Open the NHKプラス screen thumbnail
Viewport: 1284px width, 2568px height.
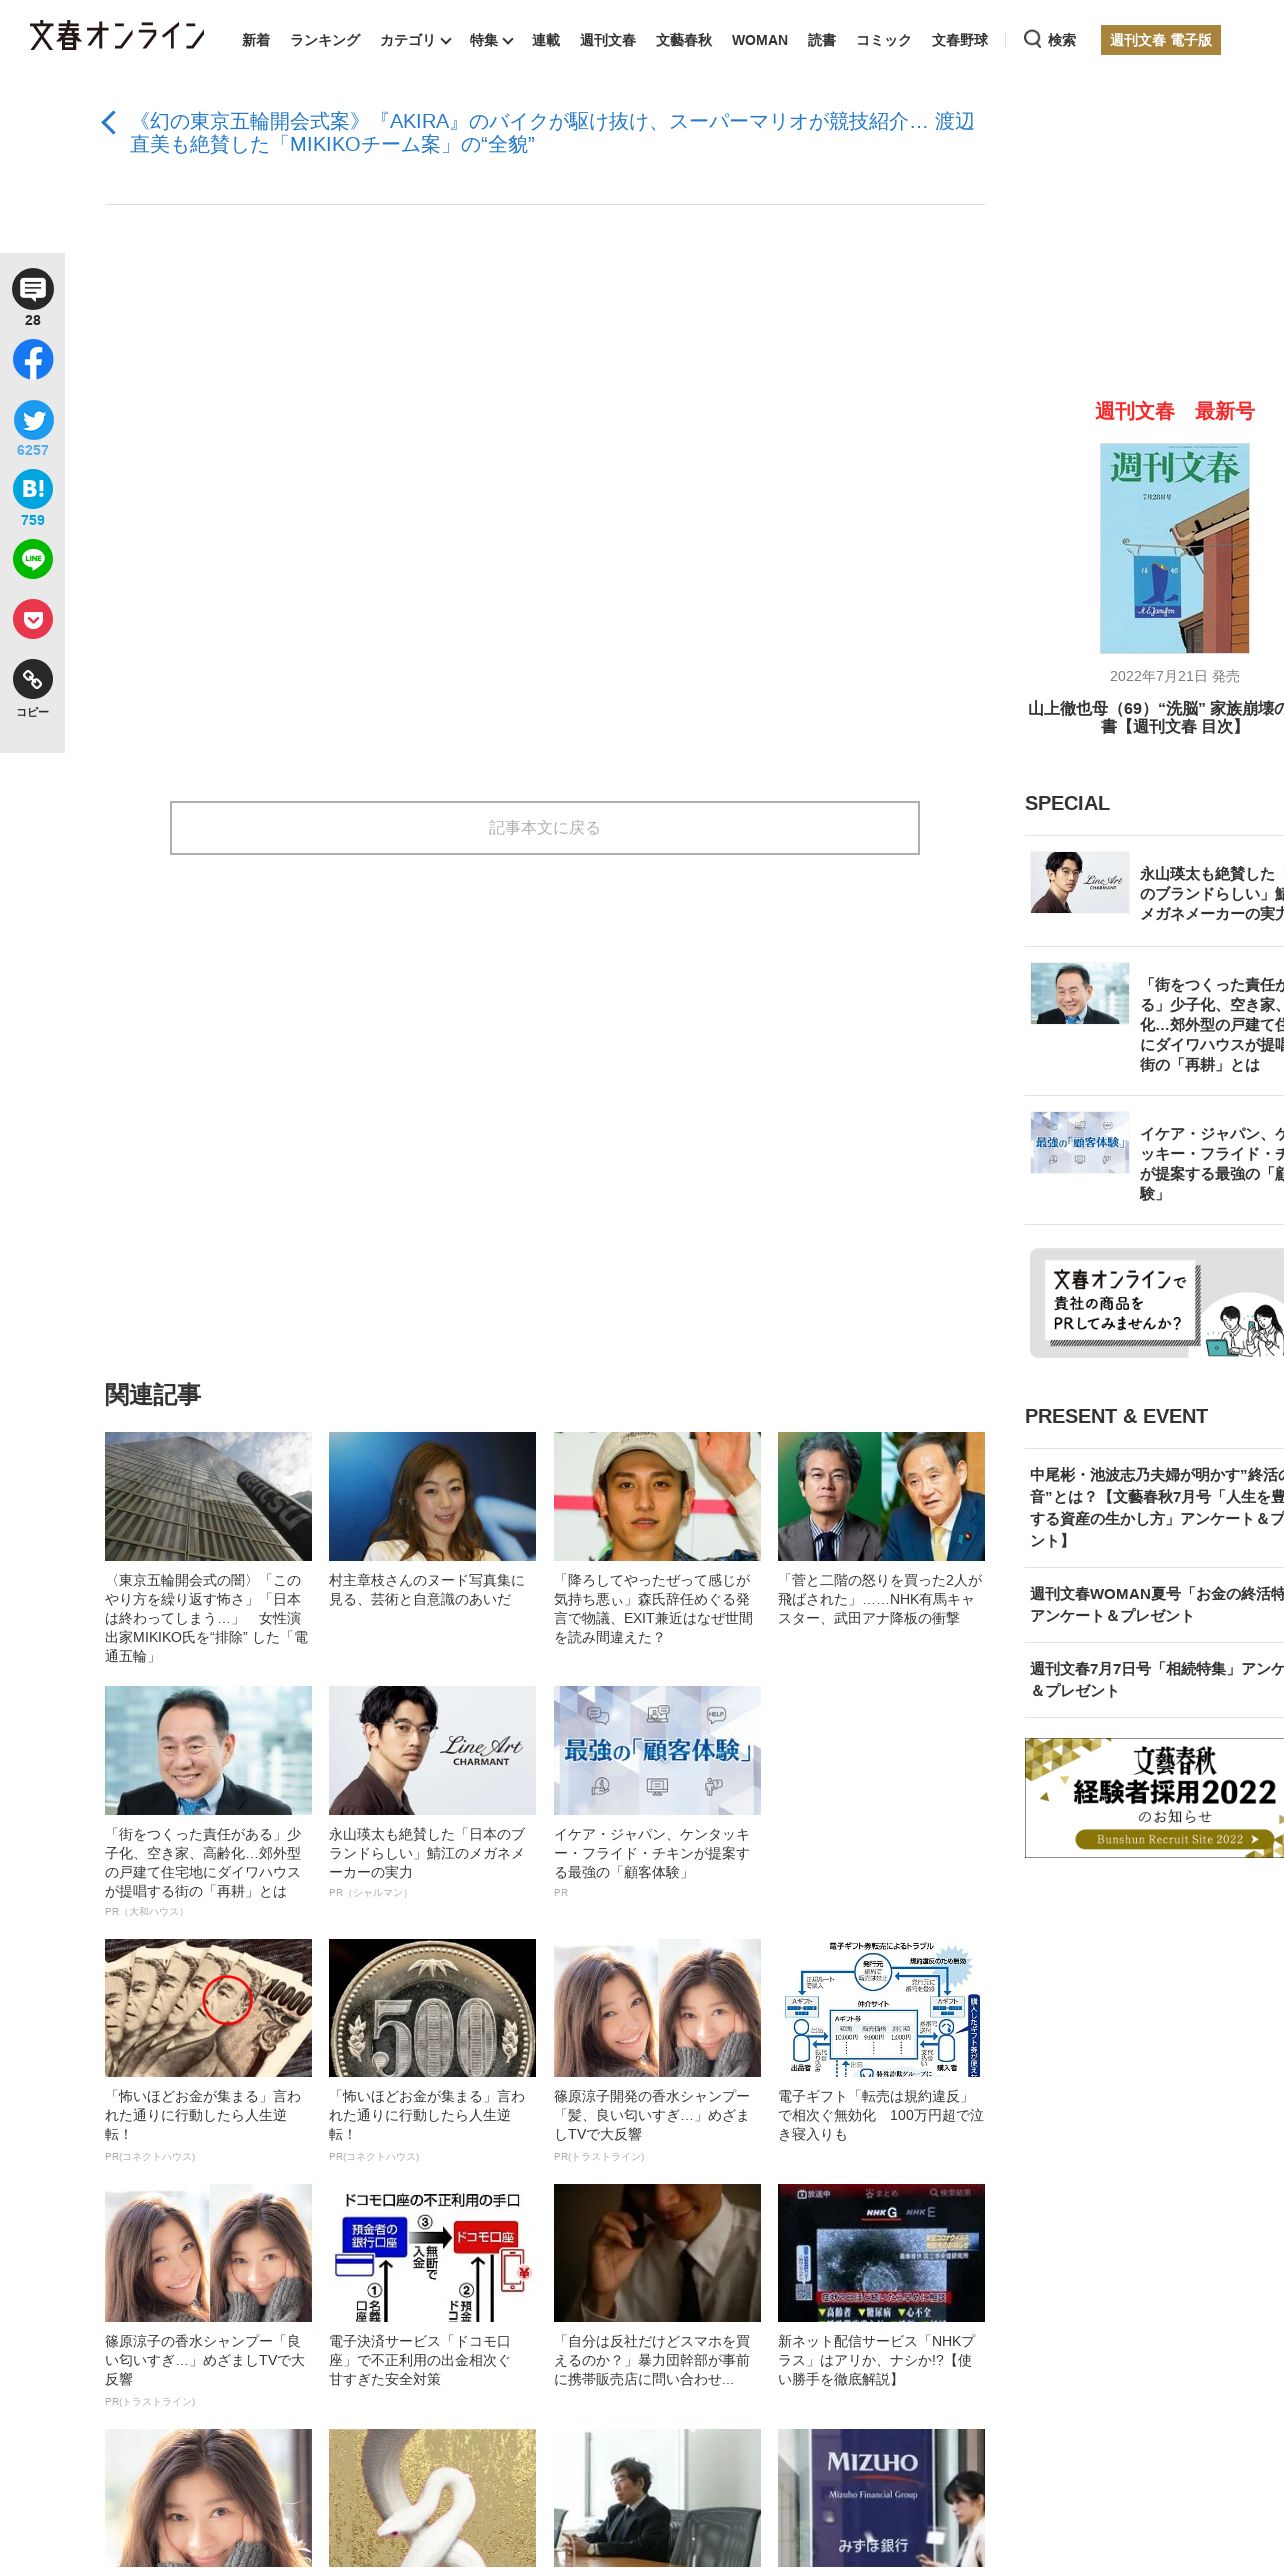tap(881, 2253)
